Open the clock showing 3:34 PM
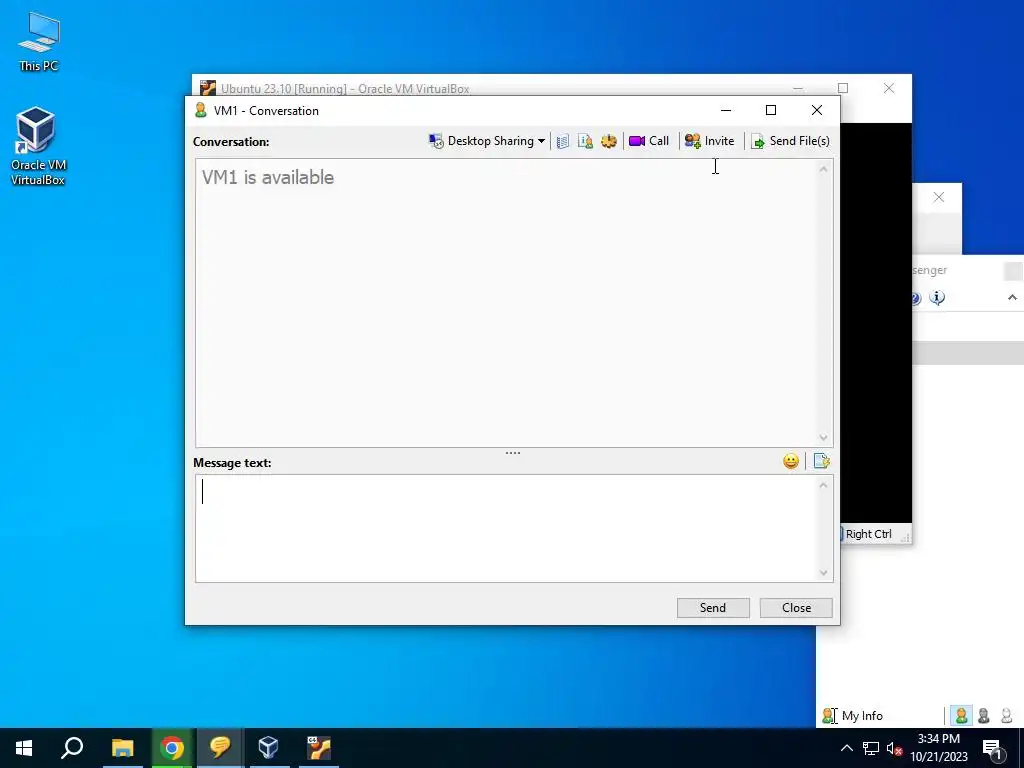This screenshot has width=1024, height=768. pyautogui.click(x=938, y=748)
